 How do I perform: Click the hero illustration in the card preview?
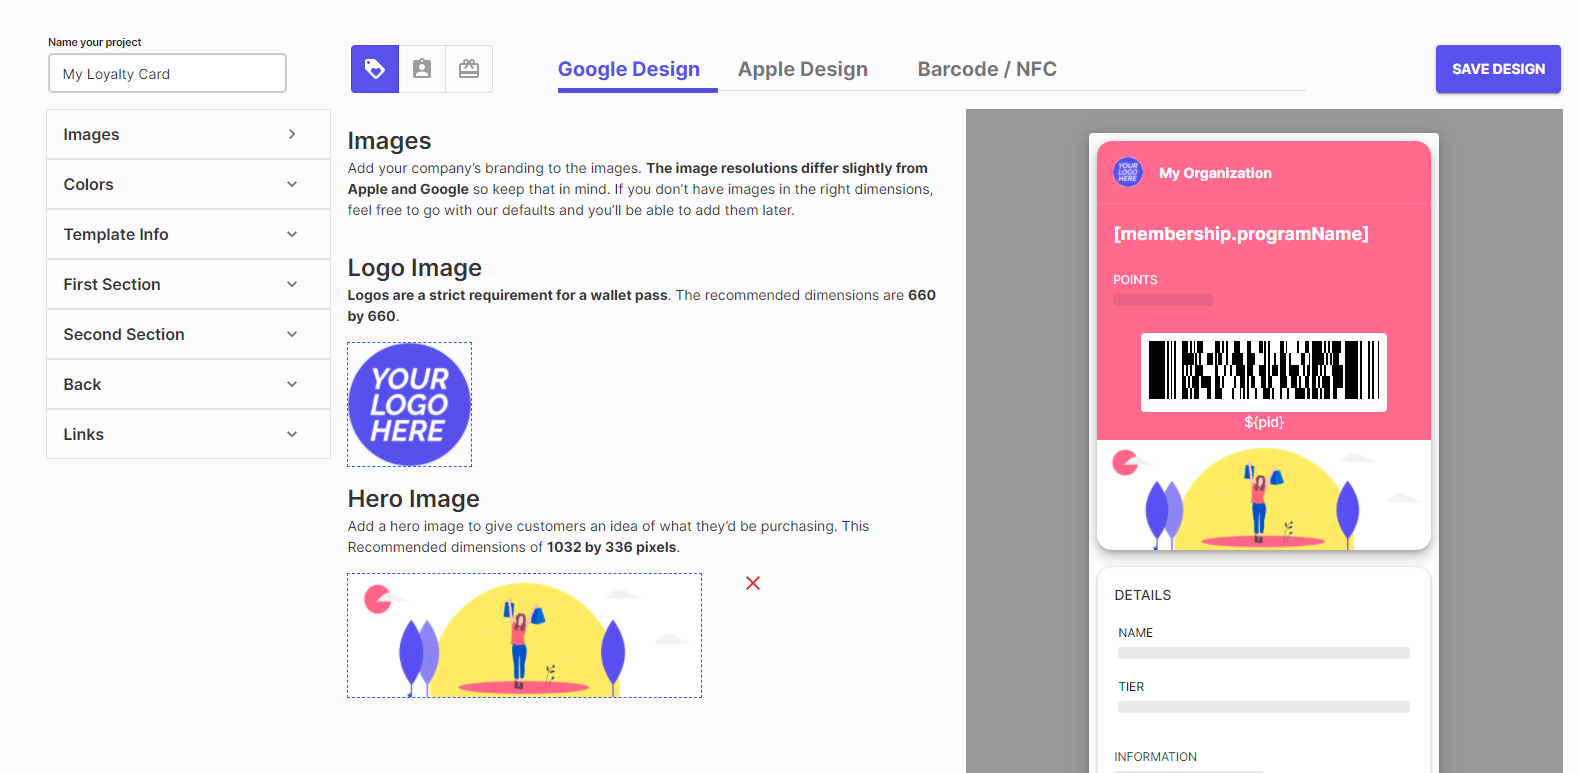point(1264,495)
